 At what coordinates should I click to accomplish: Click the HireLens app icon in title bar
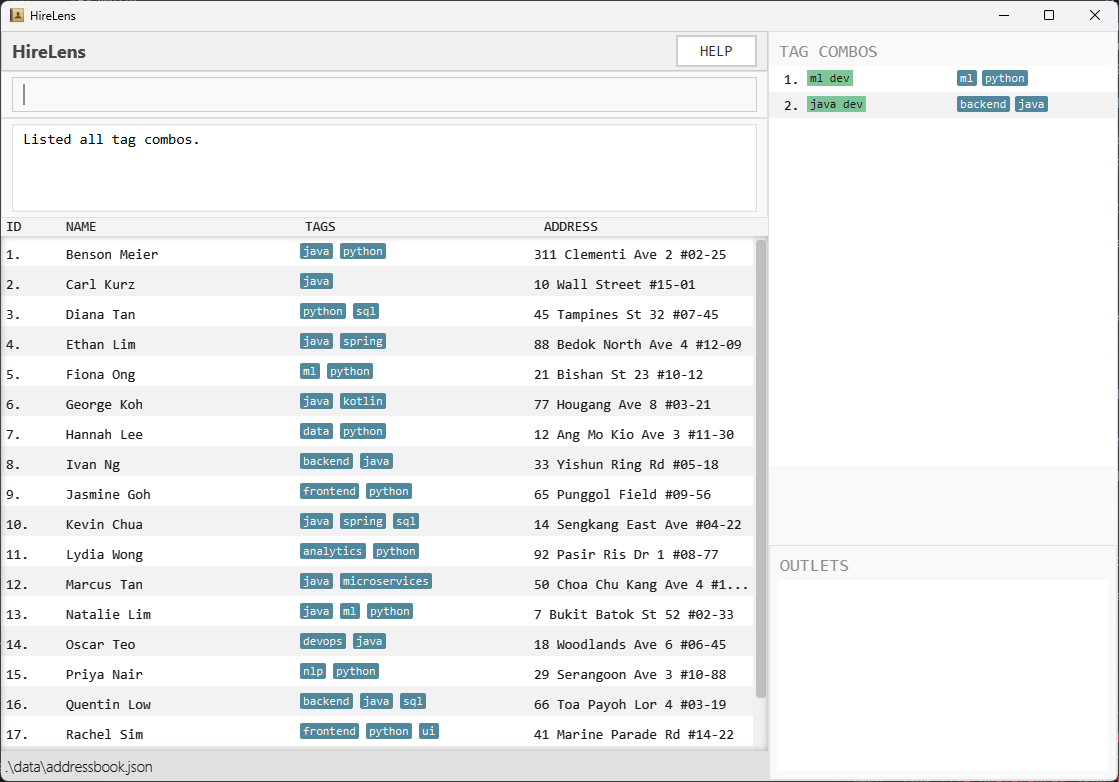coord(17,15)
